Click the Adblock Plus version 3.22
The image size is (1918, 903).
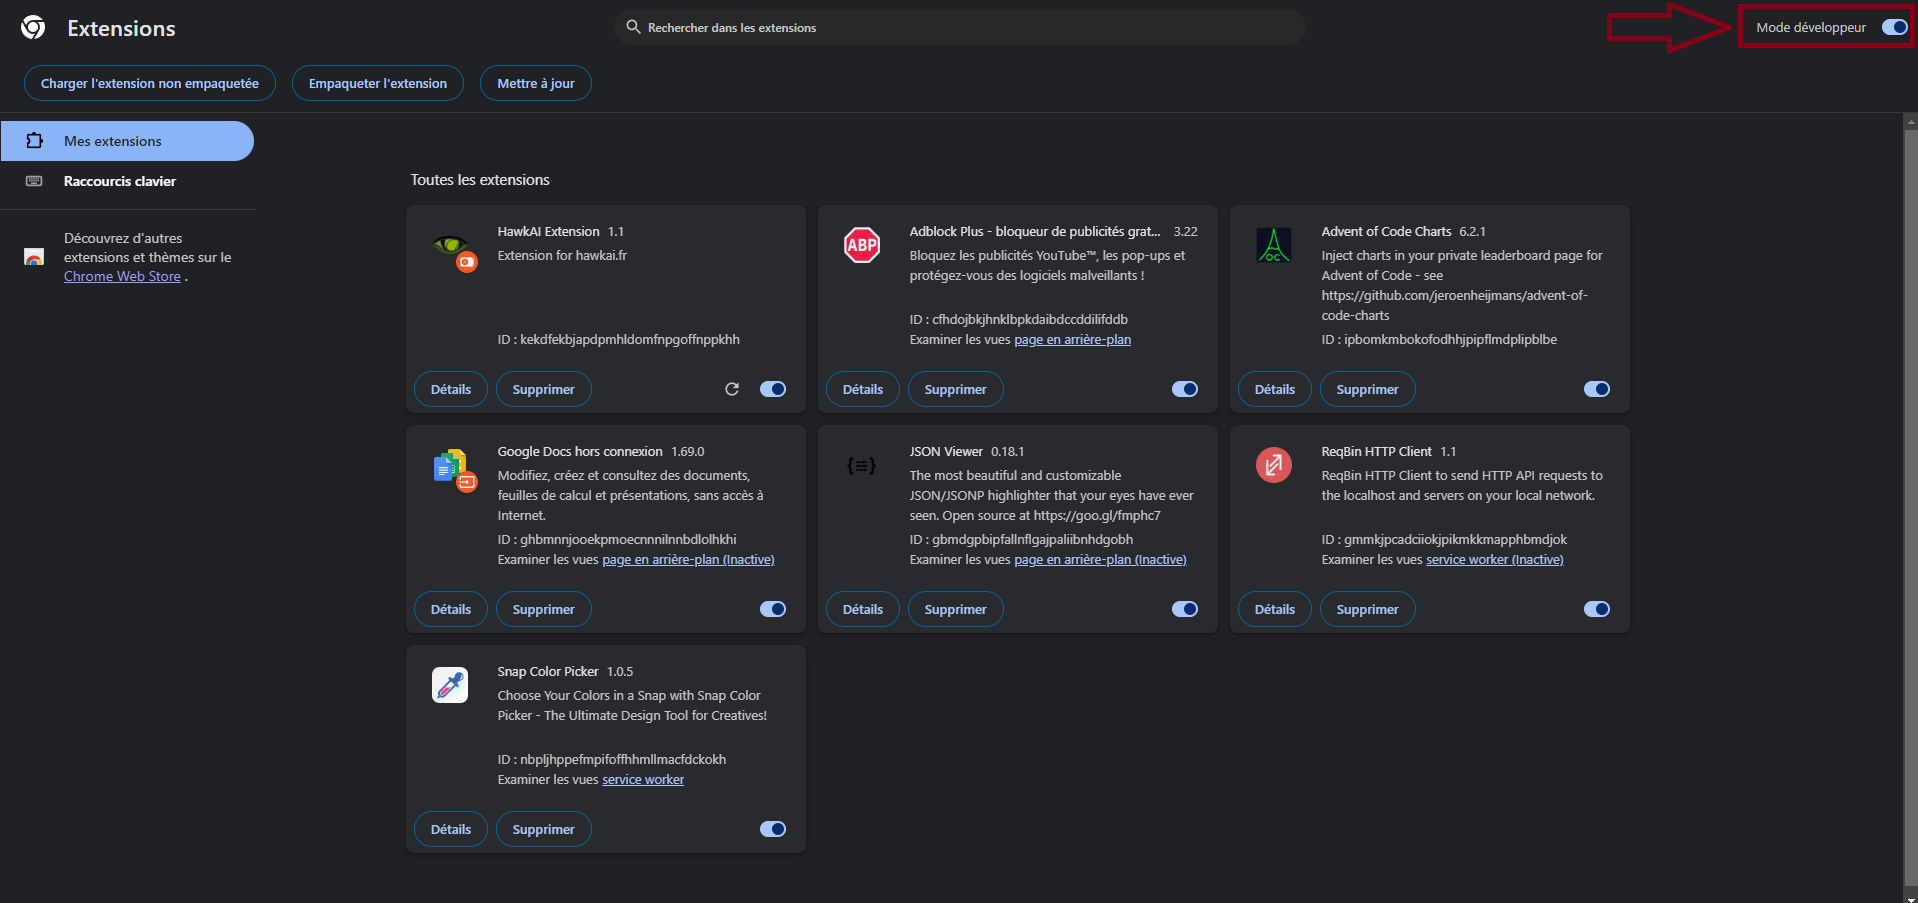[x=1185, y=231]
